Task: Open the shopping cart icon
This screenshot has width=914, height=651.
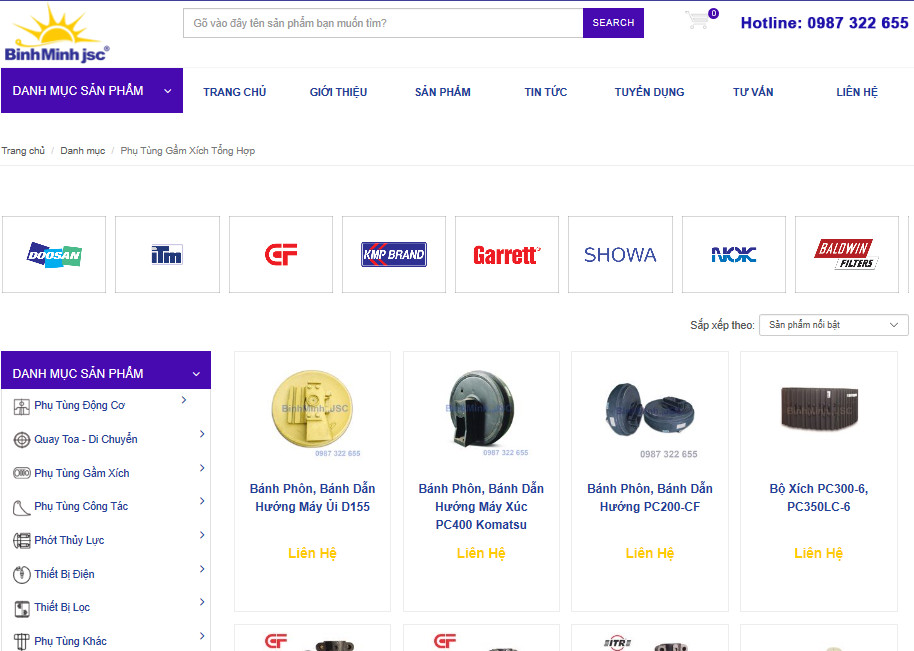Action: (x=698, y=21)
